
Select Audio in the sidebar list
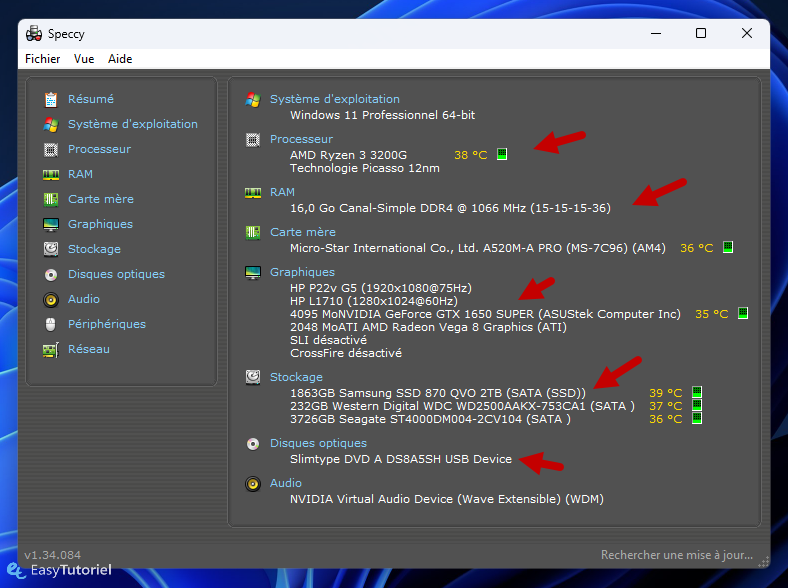(84, 299)
